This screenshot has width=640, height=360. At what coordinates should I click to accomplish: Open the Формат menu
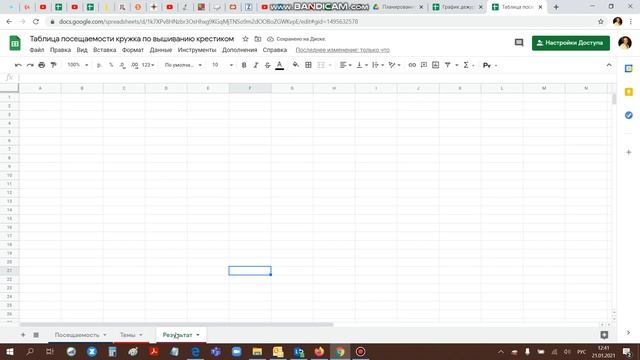133,50
